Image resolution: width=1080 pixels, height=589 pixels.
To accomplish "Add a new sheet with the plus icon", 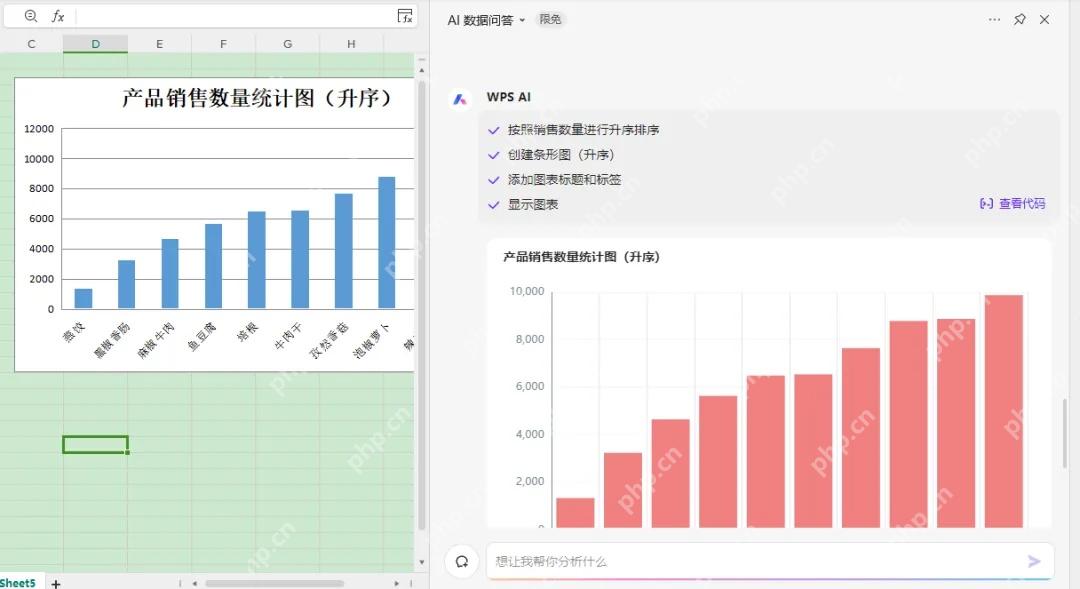I will pos(56,583).
